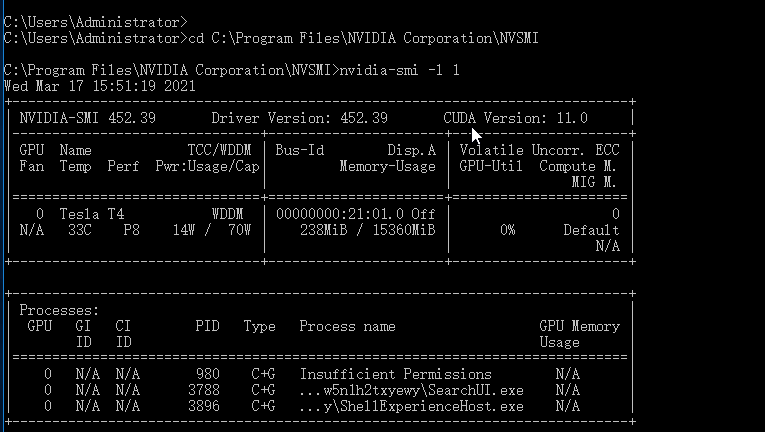Screen dimensions: 765x432
Task: Click the Processes table header label
Action: coord(59,310)
